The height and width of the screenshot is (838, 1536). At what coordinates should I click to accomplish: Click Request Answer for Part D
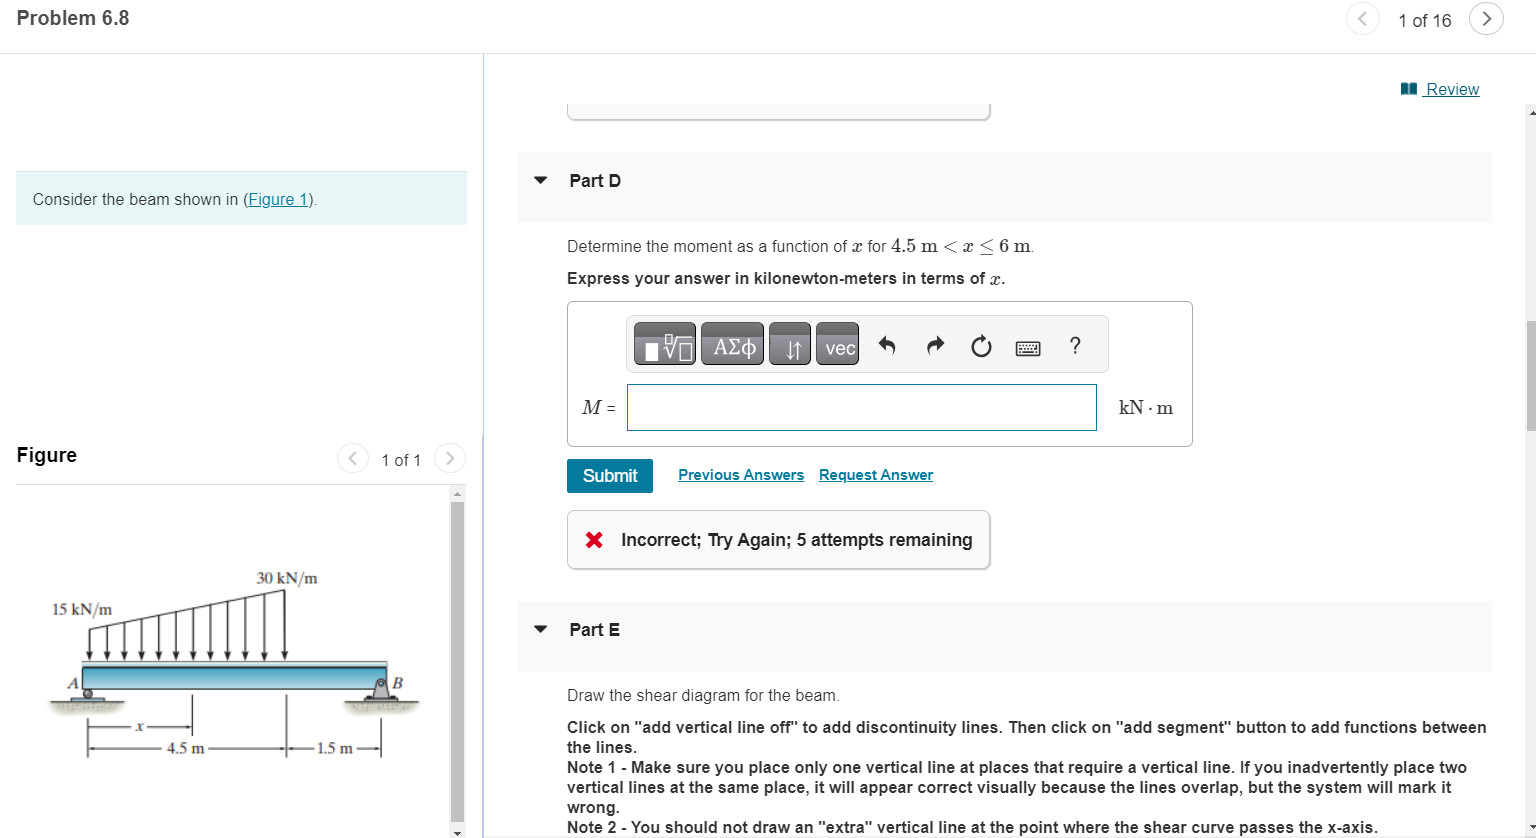tap(875, 474)
